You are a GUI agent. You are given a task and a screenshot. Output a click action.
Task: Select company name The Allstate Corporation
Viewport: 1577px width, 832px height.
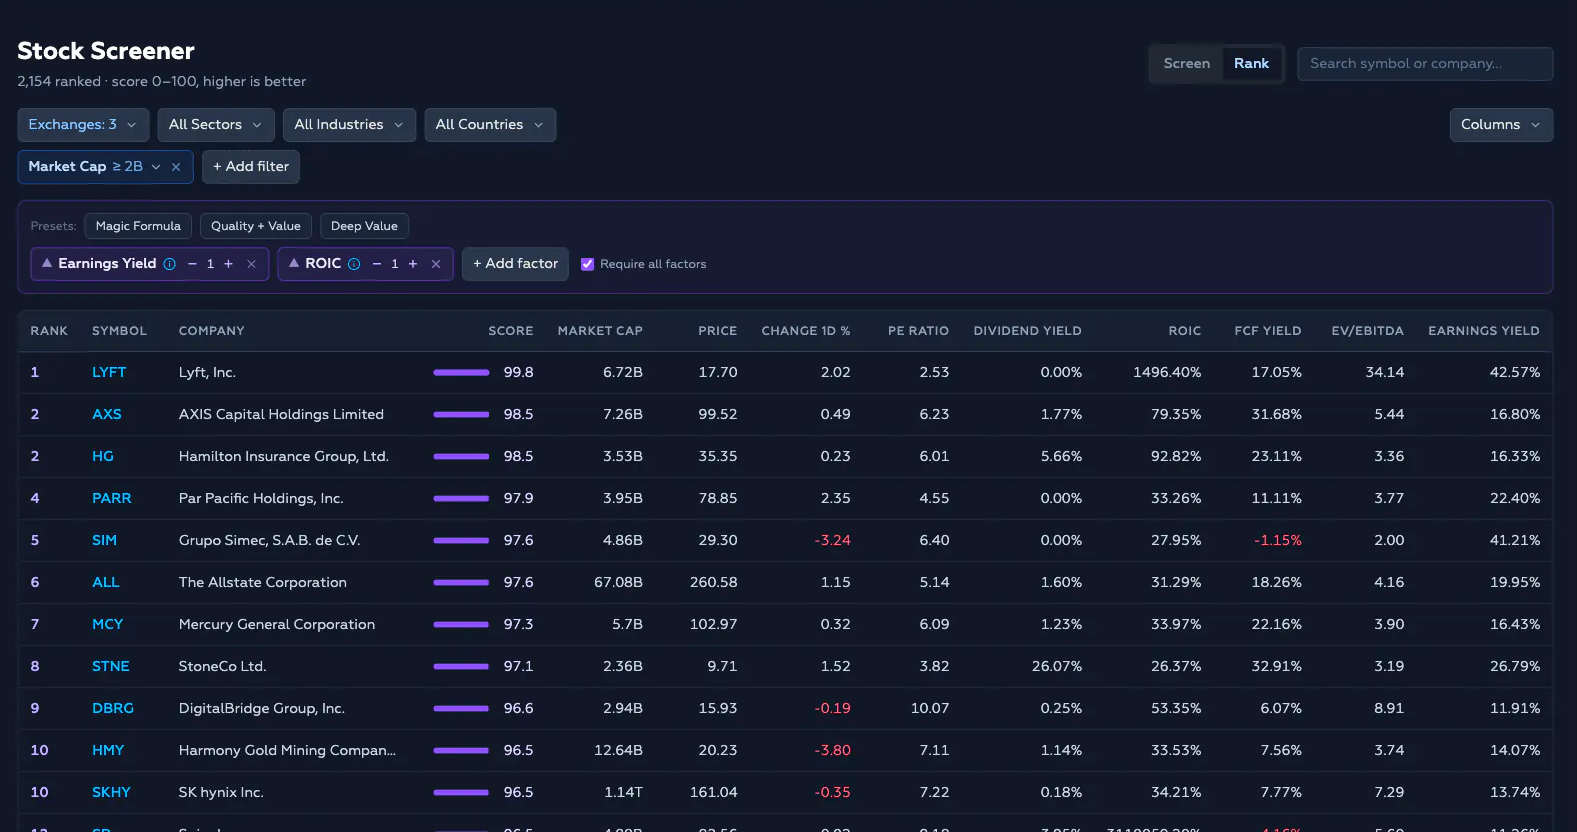point(263,583)
